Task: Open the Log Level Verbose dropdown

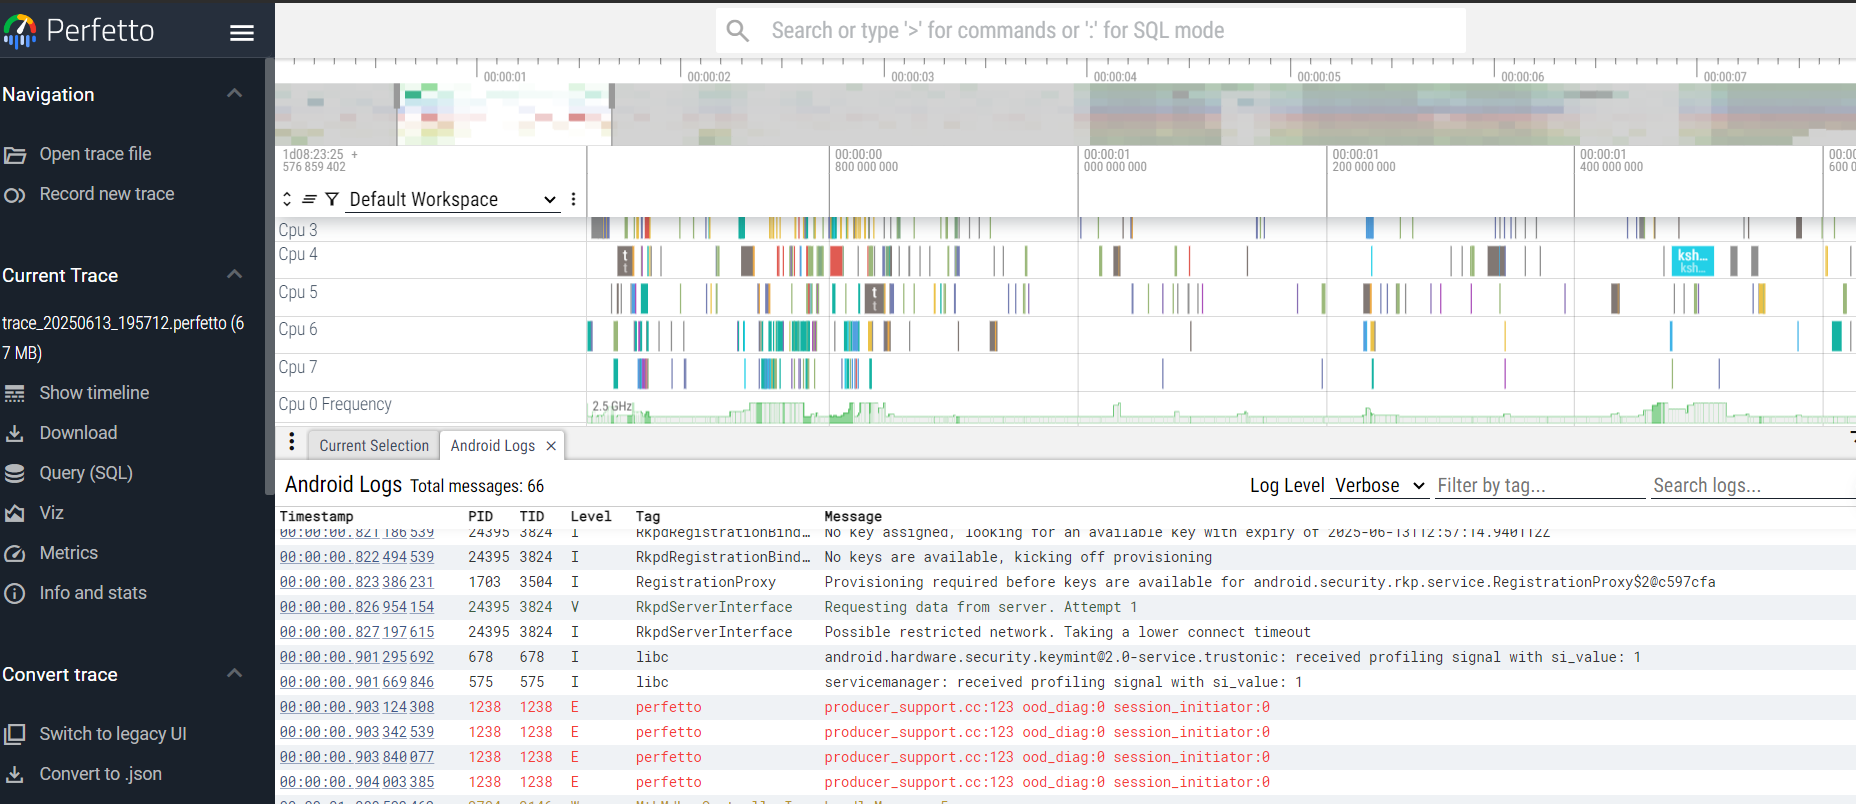Action: (x=1379, y=485)
